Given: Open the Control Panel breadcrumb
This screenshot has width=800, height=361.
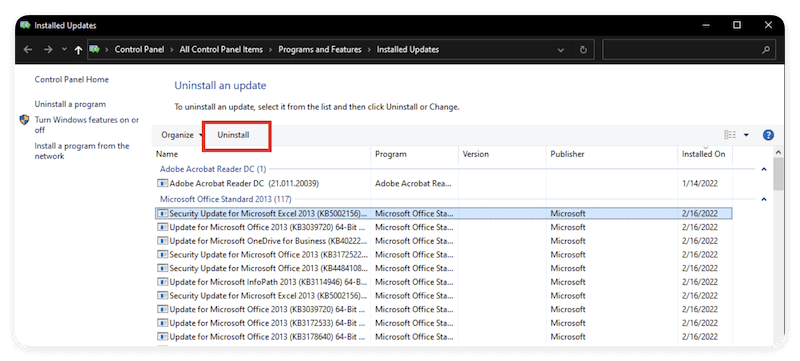Looking at the screenshot, I should pyautogui.click(x=139, y=49).
